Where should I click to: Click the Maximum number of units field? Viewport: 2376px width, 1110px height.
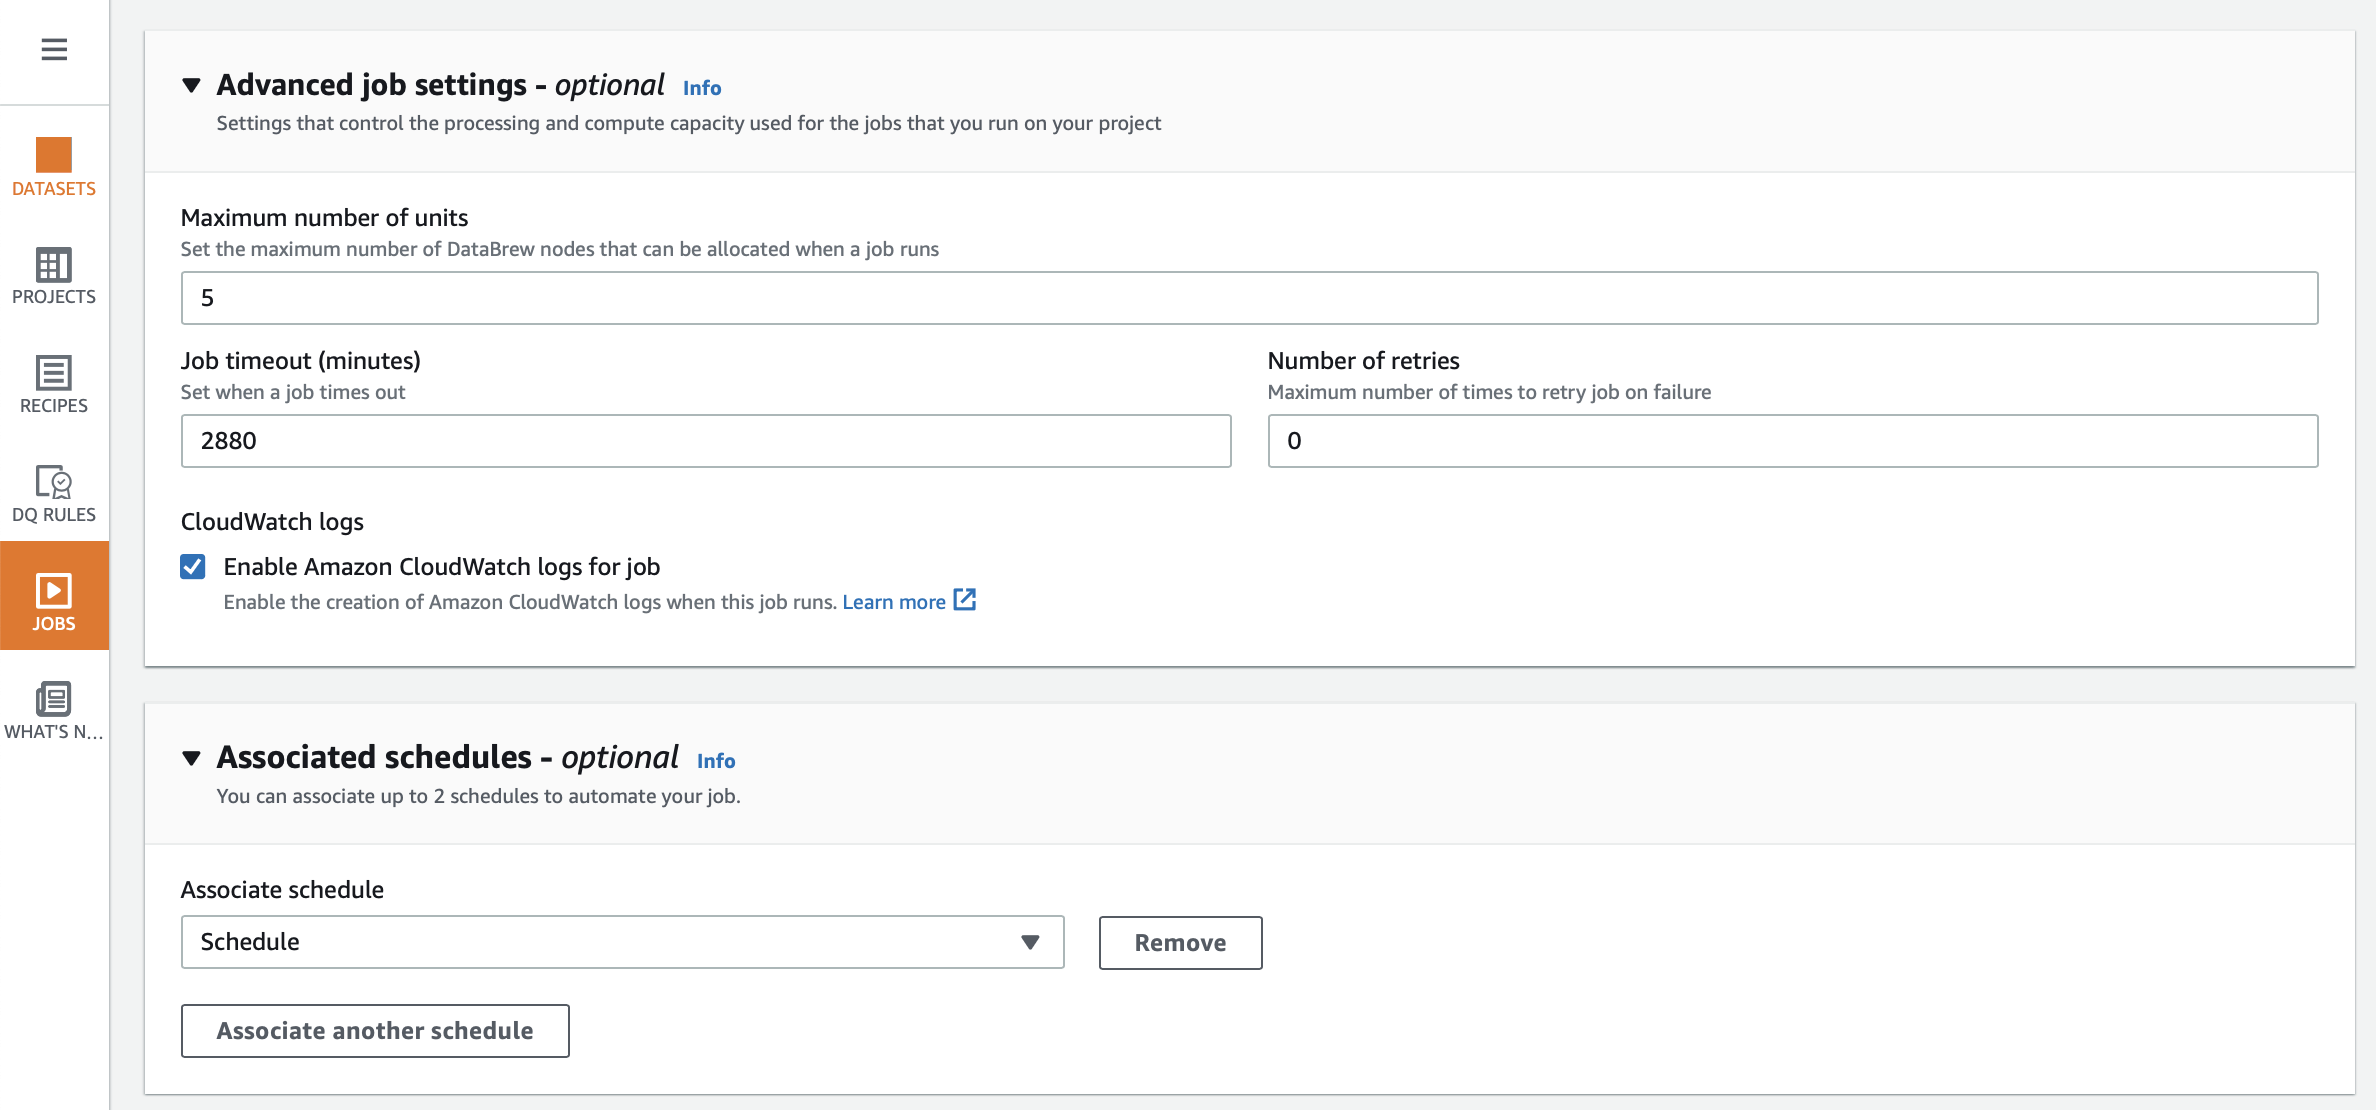tap(1249, 298)
